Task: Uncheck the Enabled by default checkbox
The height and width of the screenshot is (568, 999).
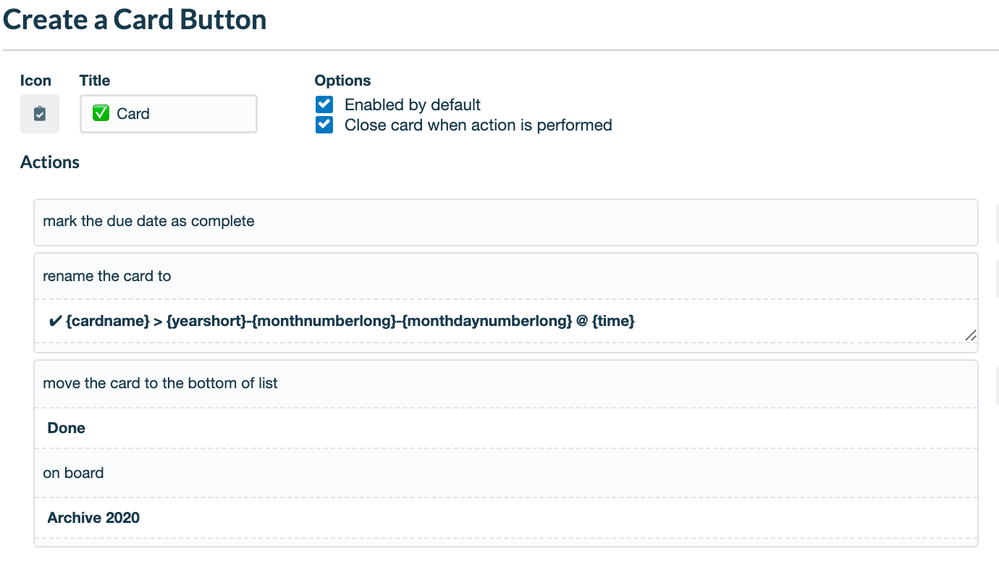Action: point(324,104)
